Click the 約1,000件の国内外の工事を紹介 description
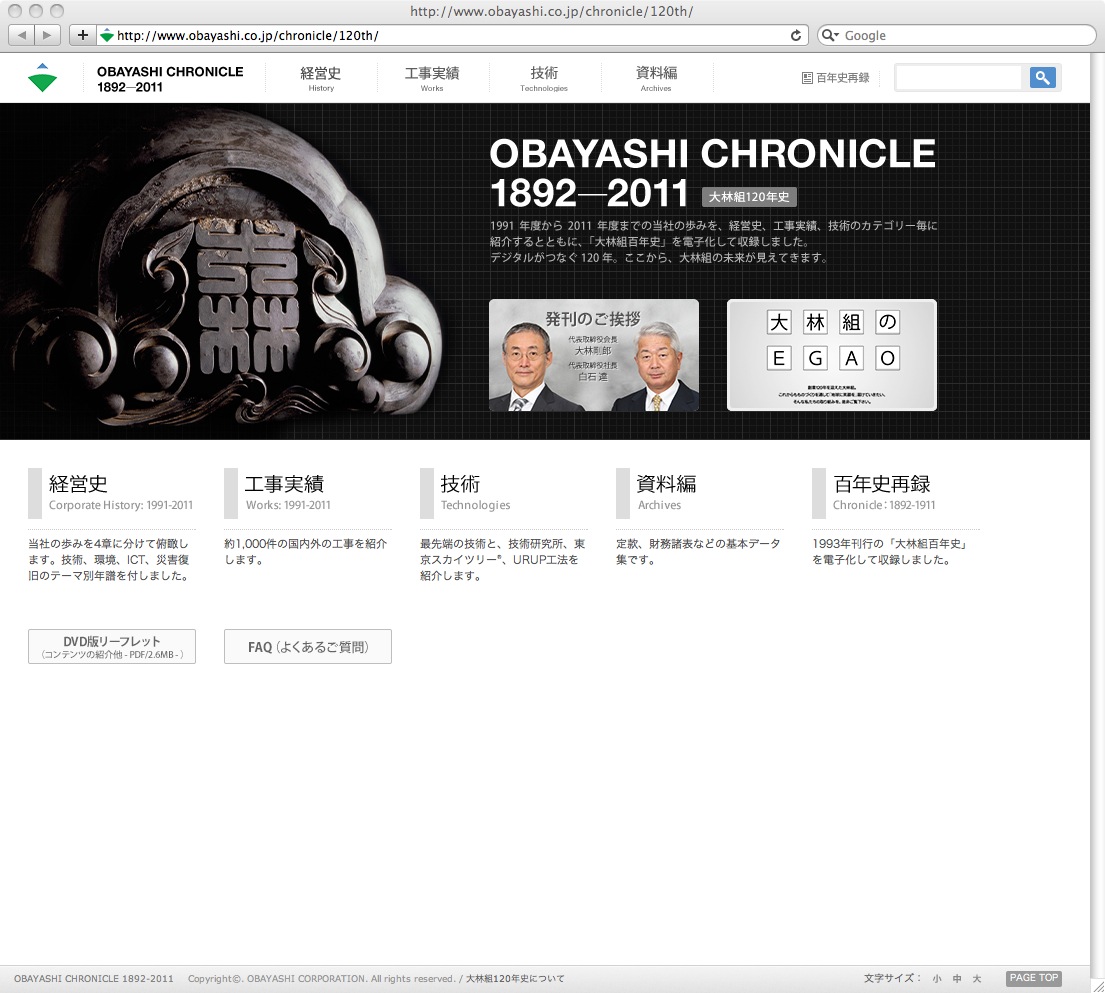 click(x=306, y=552)
